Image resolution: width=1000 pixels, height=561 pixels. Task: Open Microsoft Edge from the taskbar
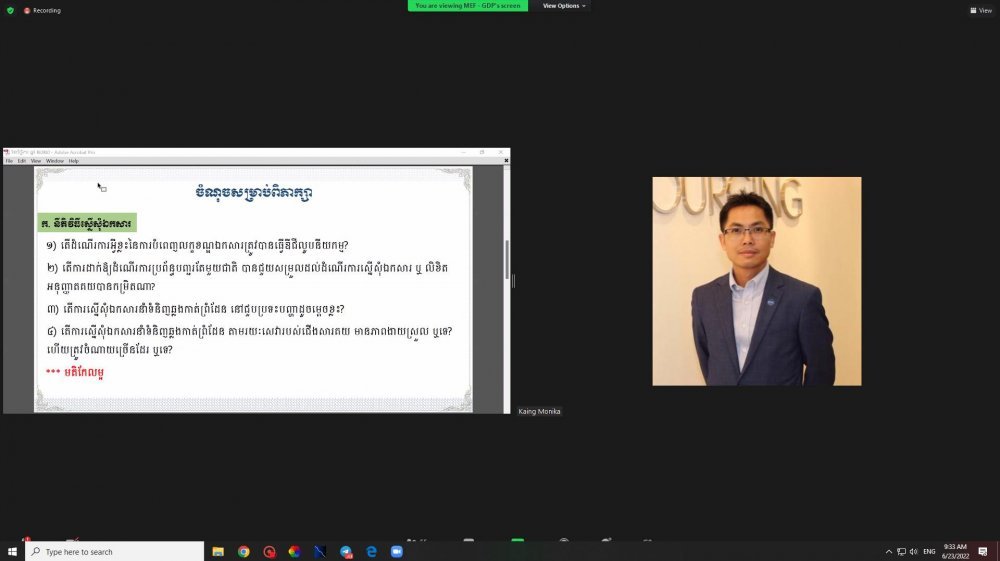pyautogui.click(x=371, y=552)
